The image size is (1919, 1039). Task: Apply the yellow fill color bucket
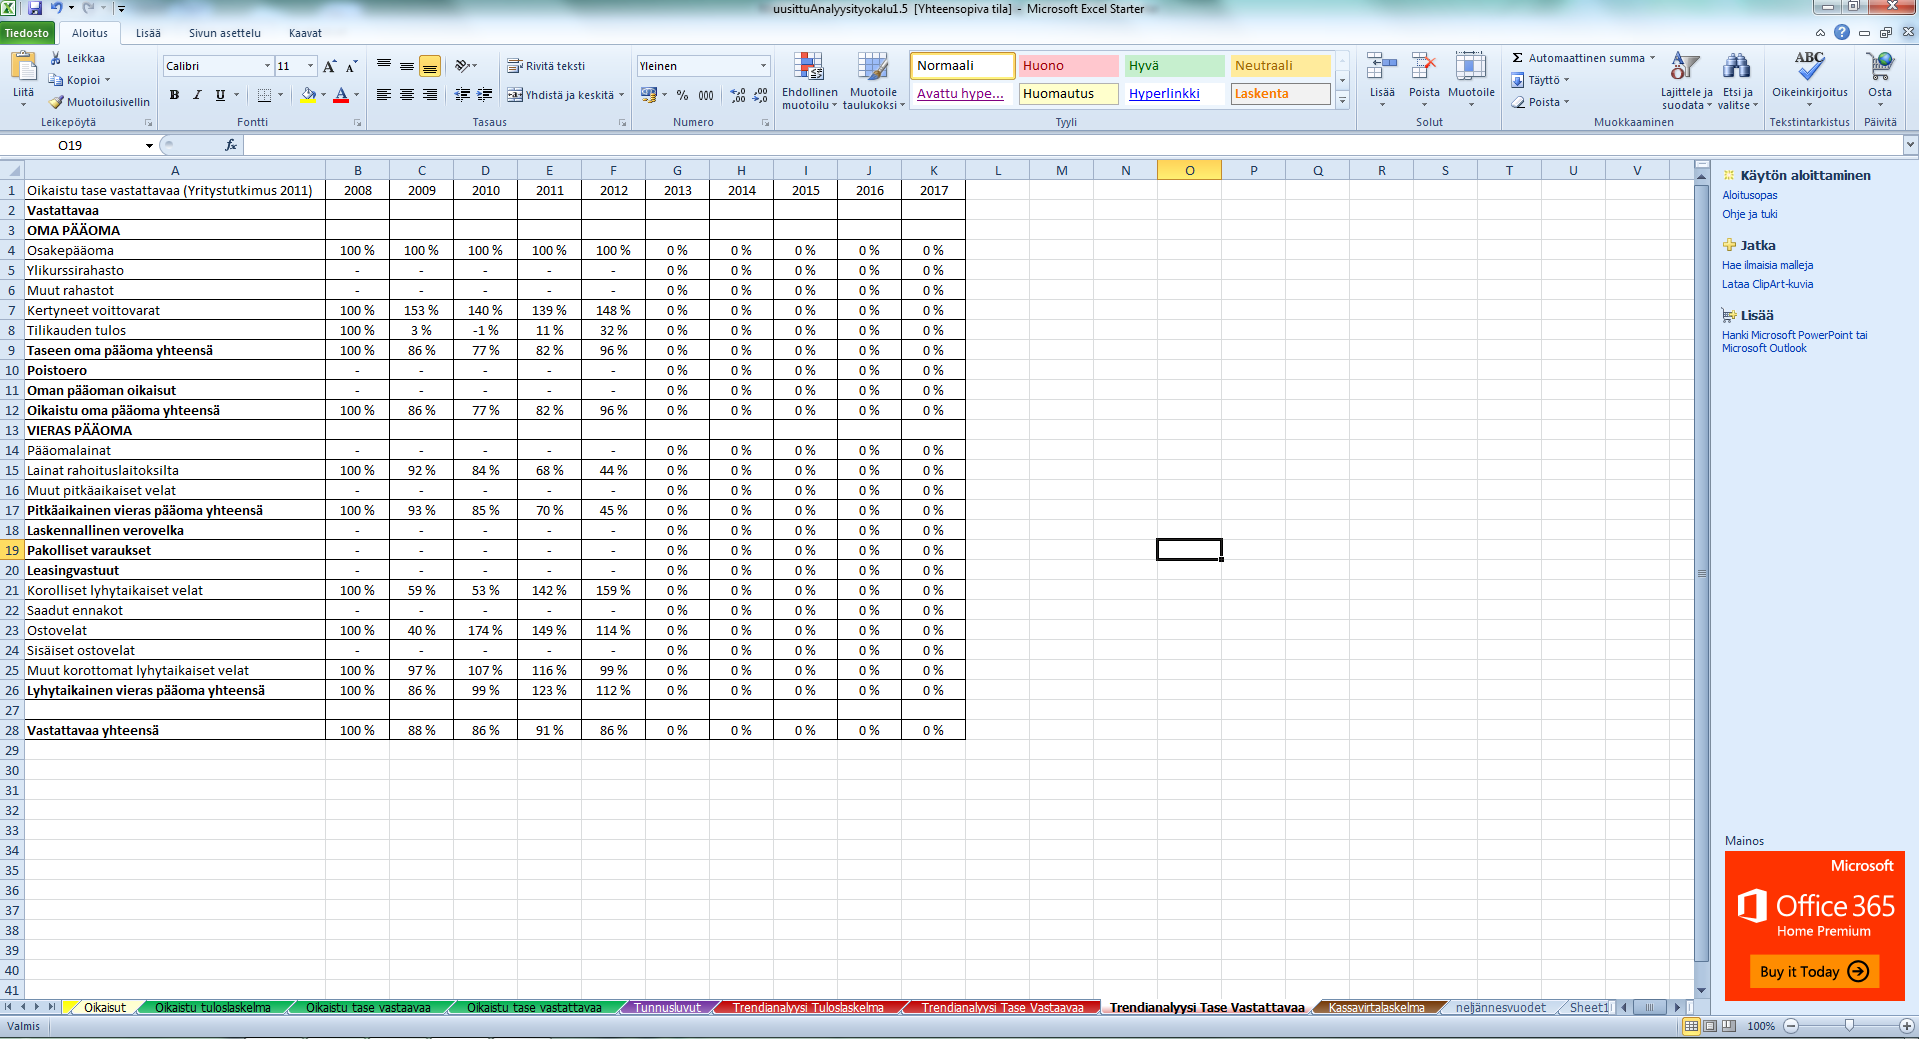(x=308, y=95)
